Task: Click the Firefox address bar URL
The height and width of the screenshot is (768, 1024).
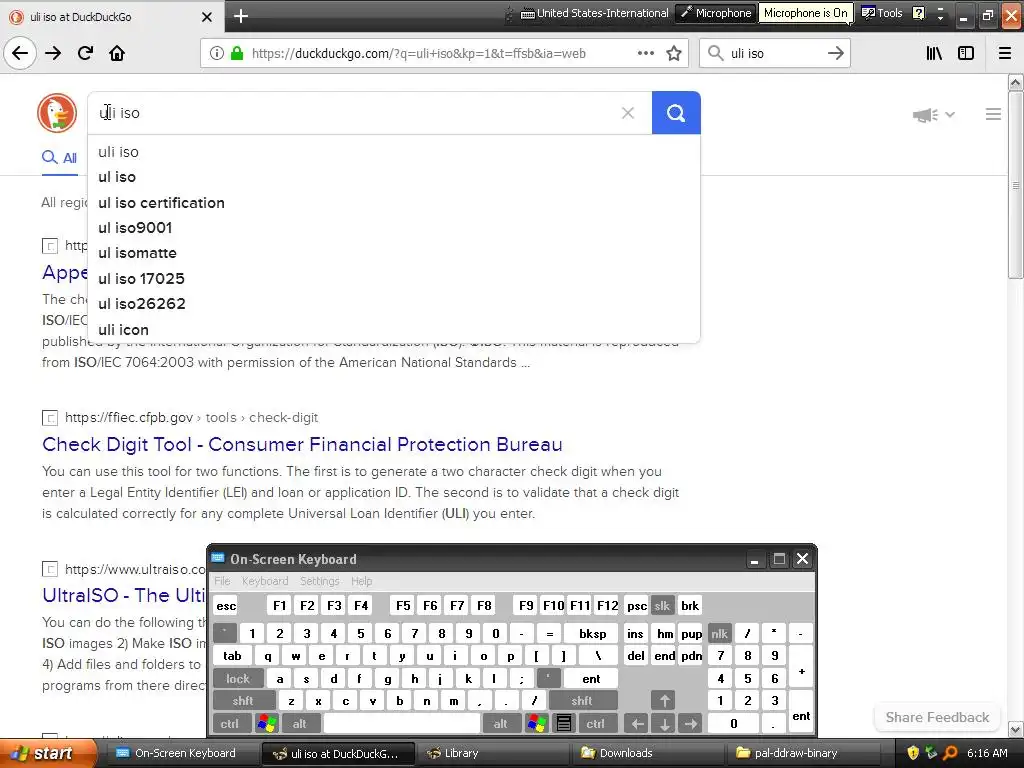Action: click(419, 54)
